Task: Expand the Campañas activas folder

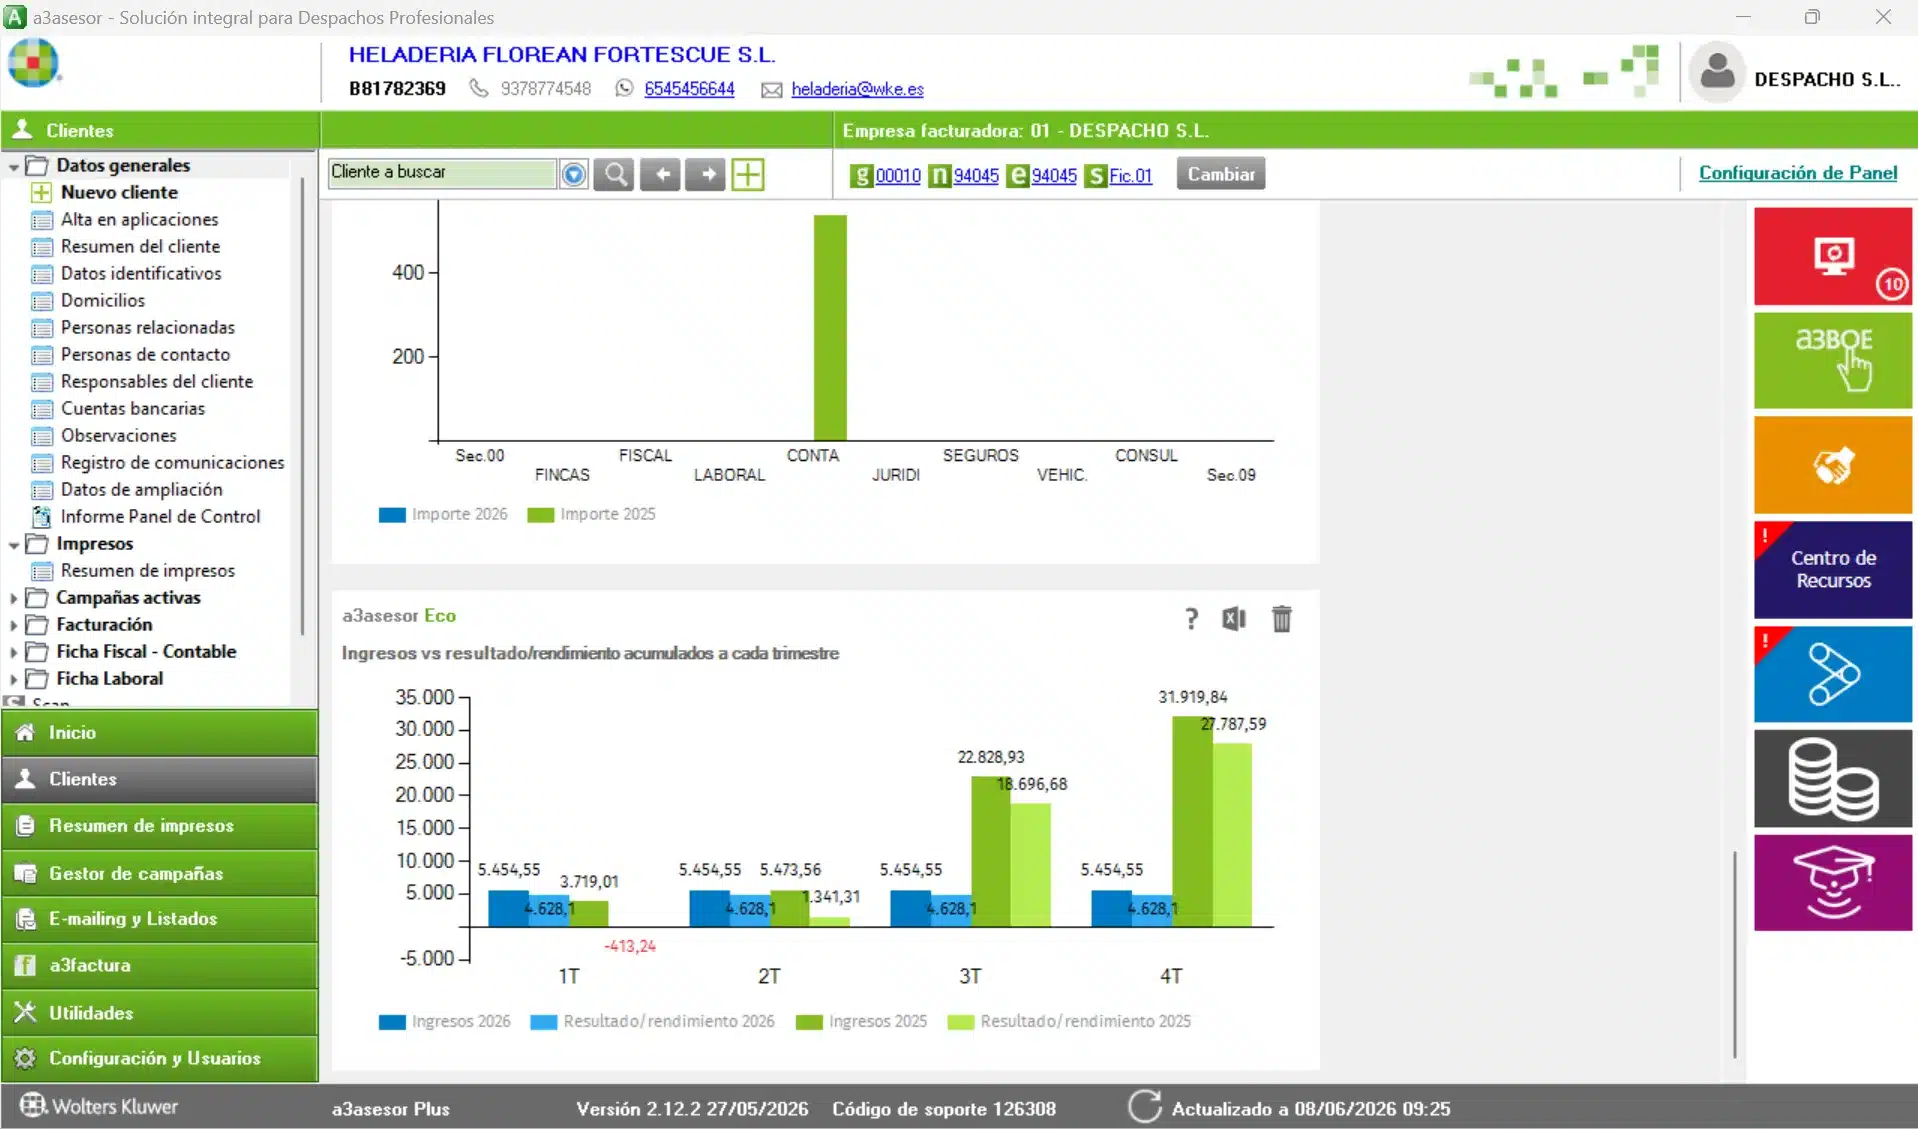Action: click(13, 598)
